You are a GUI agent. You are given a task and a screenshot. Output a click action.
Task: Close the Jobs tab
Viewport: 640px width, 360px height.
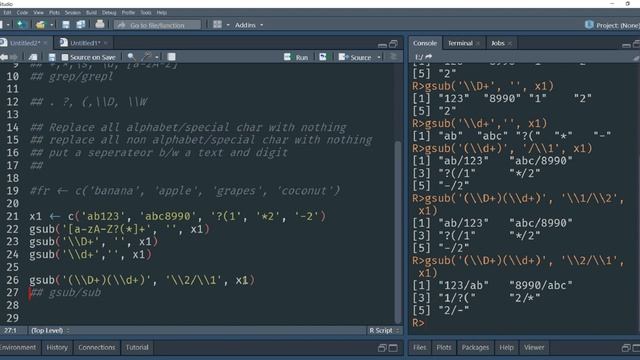(x=509, y=43)
